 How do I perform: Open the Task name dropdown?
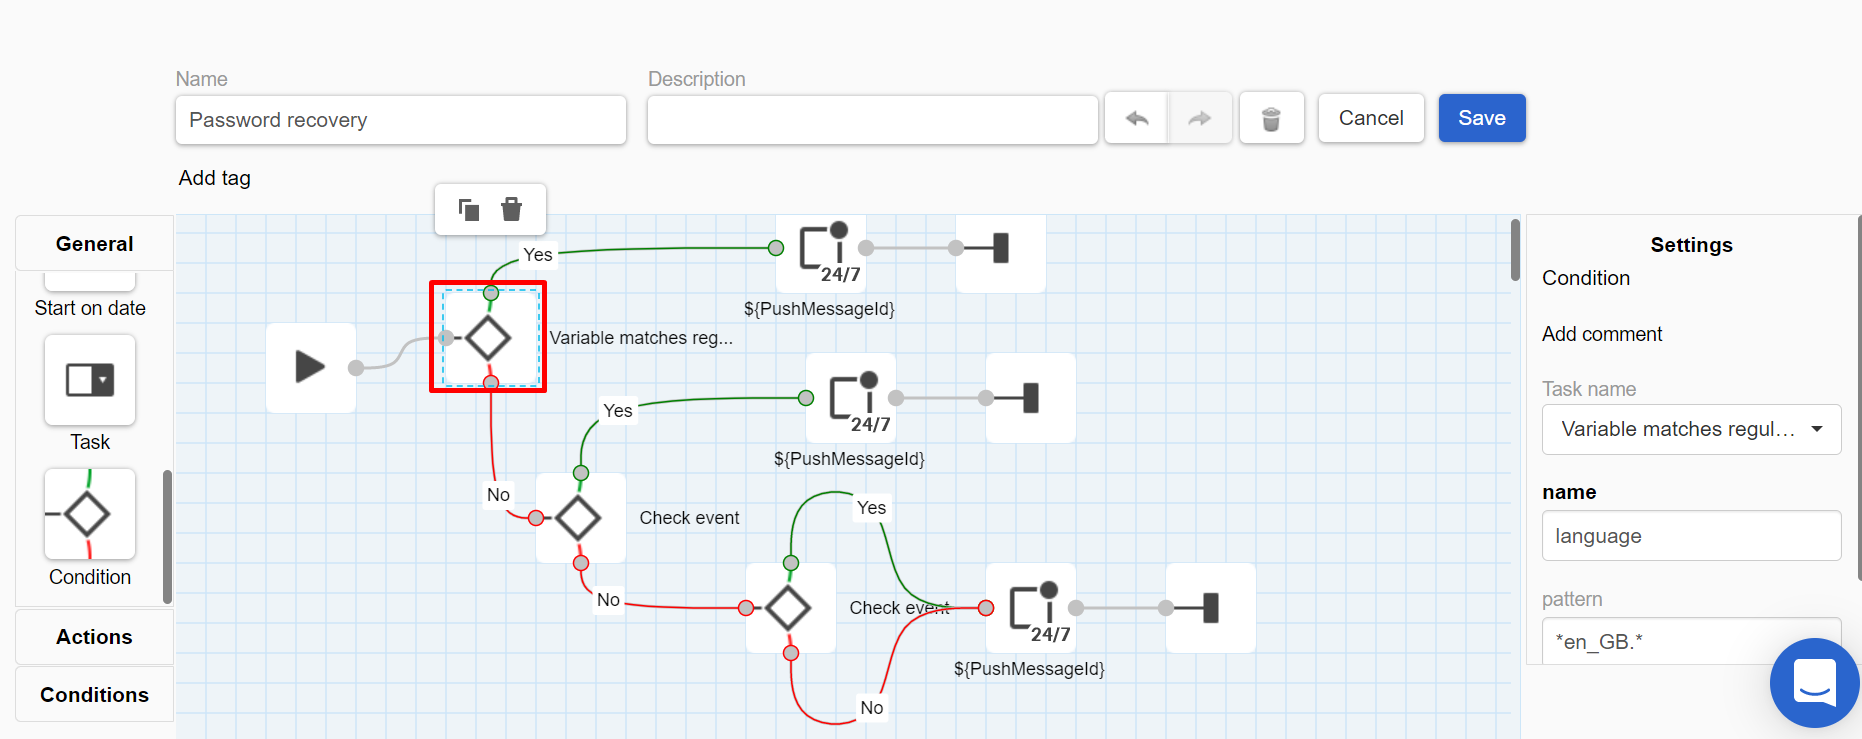click(x=1691, y=429)
